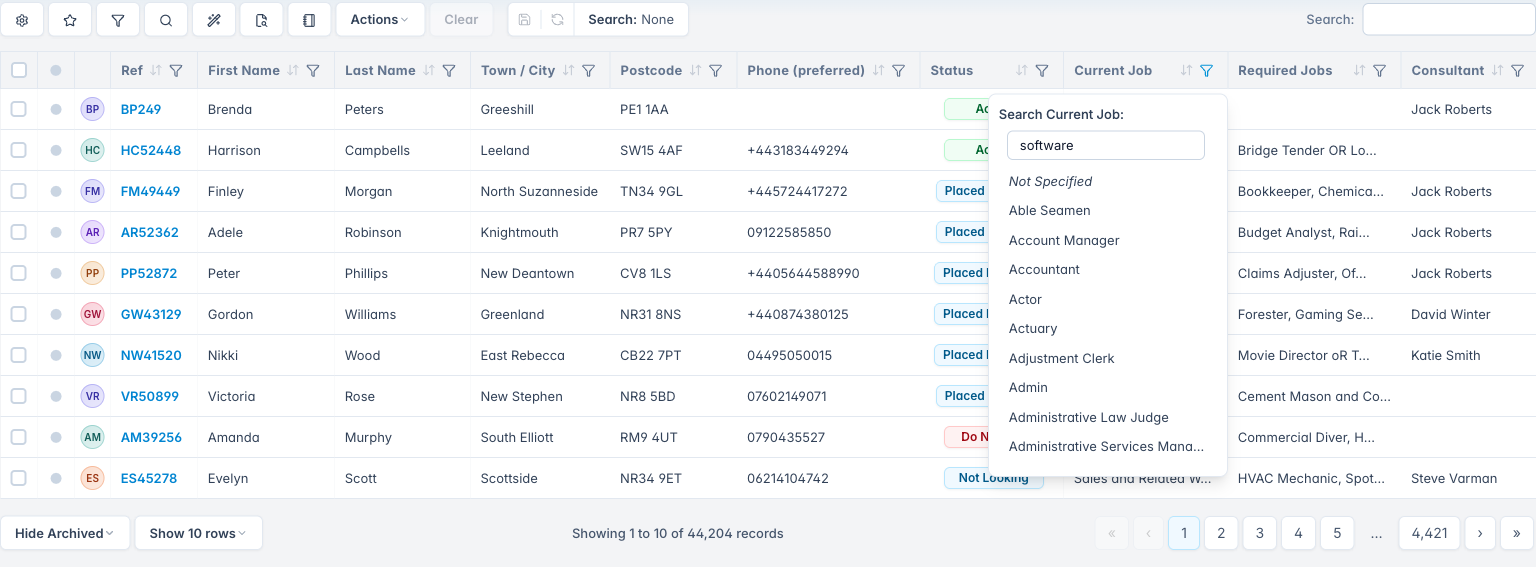Click the star favourites icon
The height and width of the screenshot is (567, 1536).
pos(70,20)
